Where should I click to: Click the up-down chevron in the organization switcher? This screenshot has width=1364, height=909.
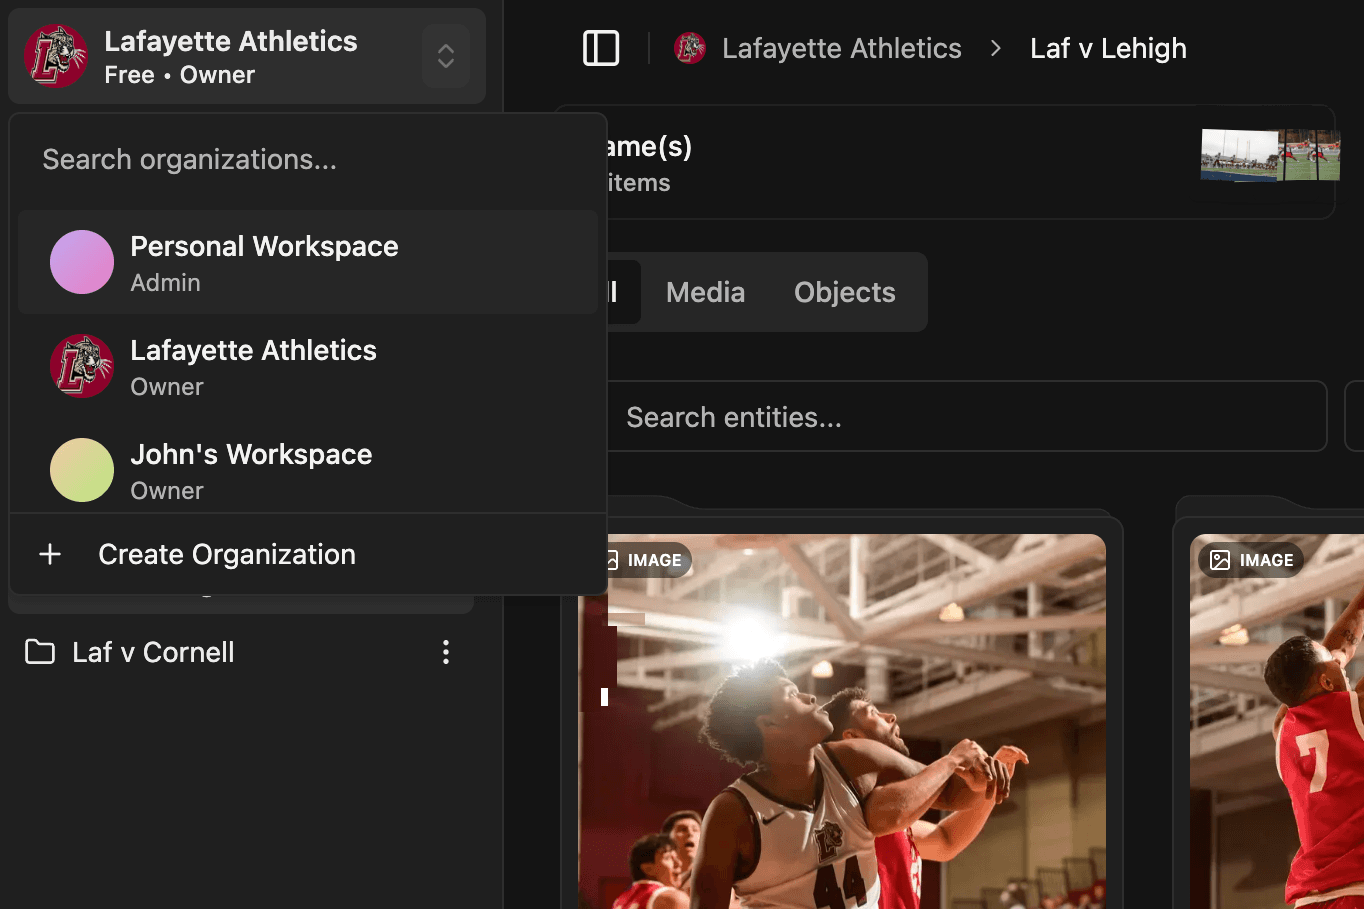click(x=446, y=56)
